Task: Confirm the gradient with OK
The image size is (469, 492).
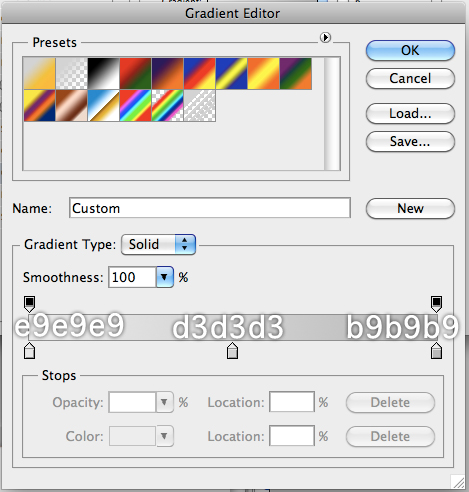Action: (x=410, y=51)
